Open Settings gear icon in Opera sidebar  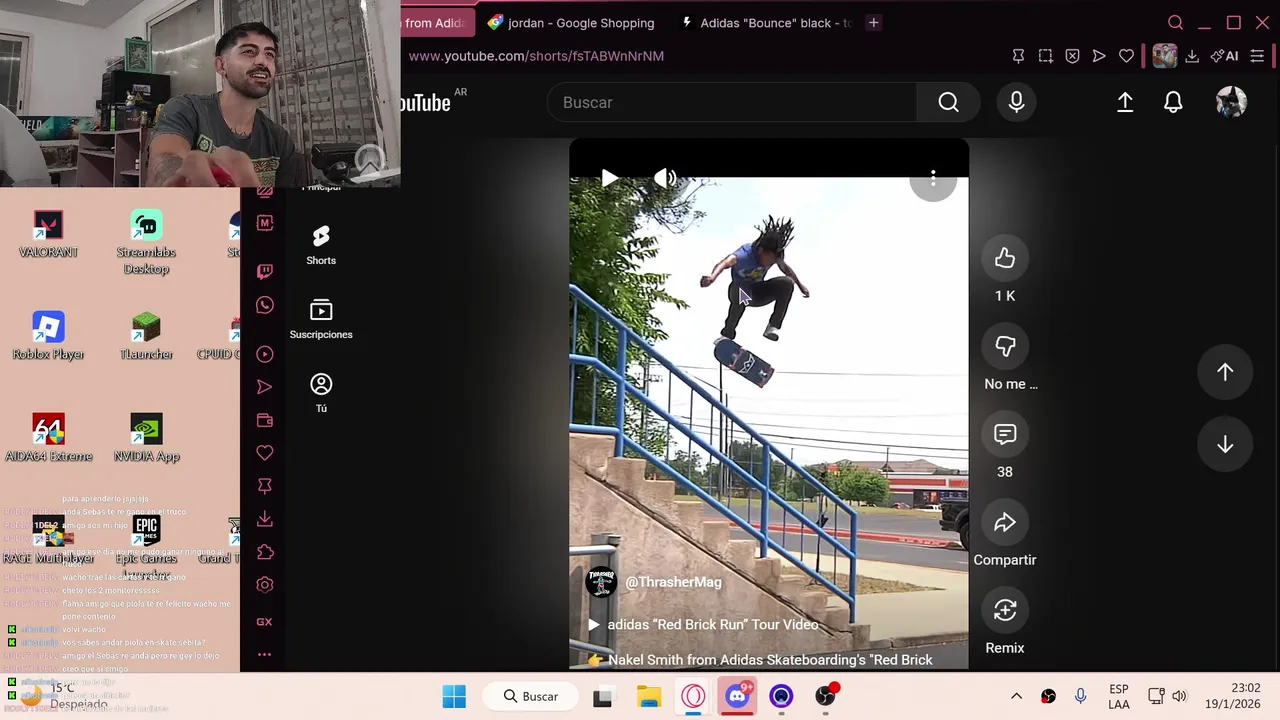click(x=264, y=585)
